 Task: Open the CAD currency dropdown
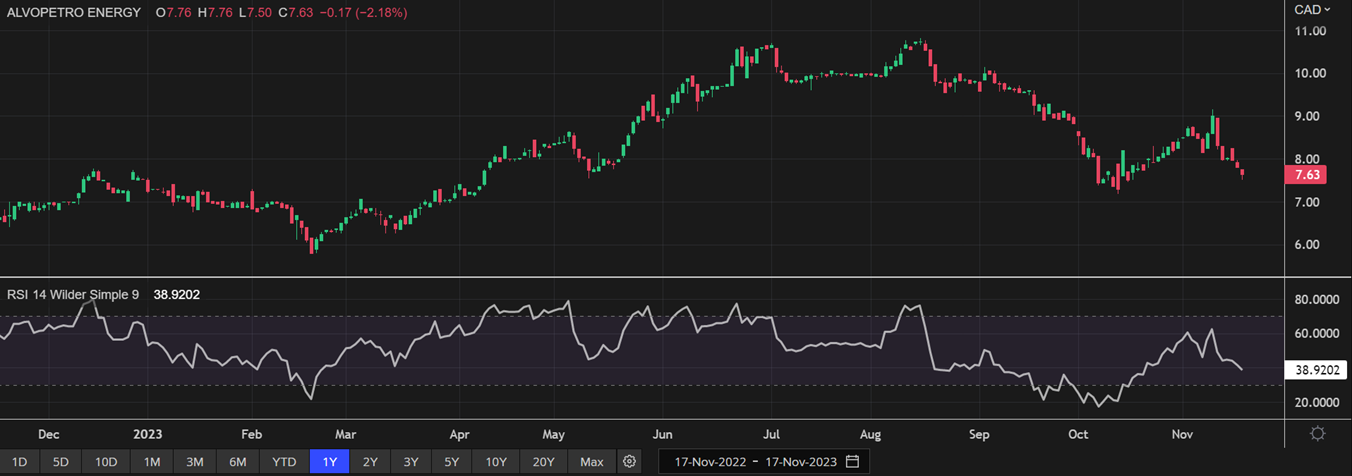click(1313, 10)
